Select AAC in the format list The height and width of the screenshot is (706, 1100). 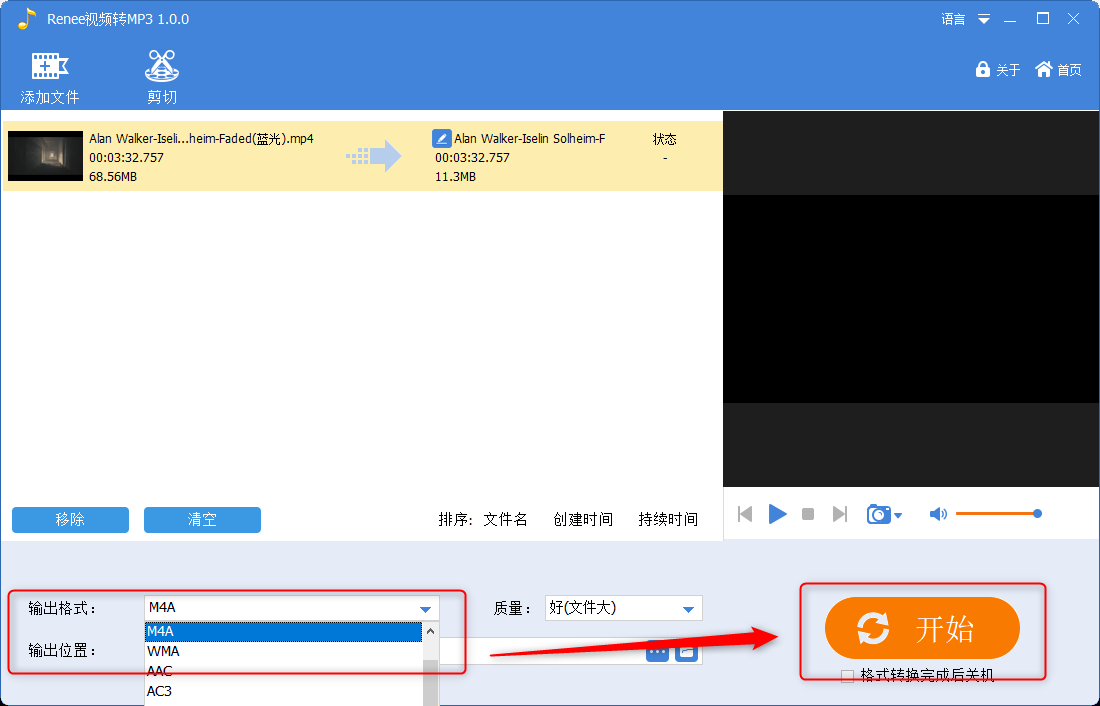[283, 671]
